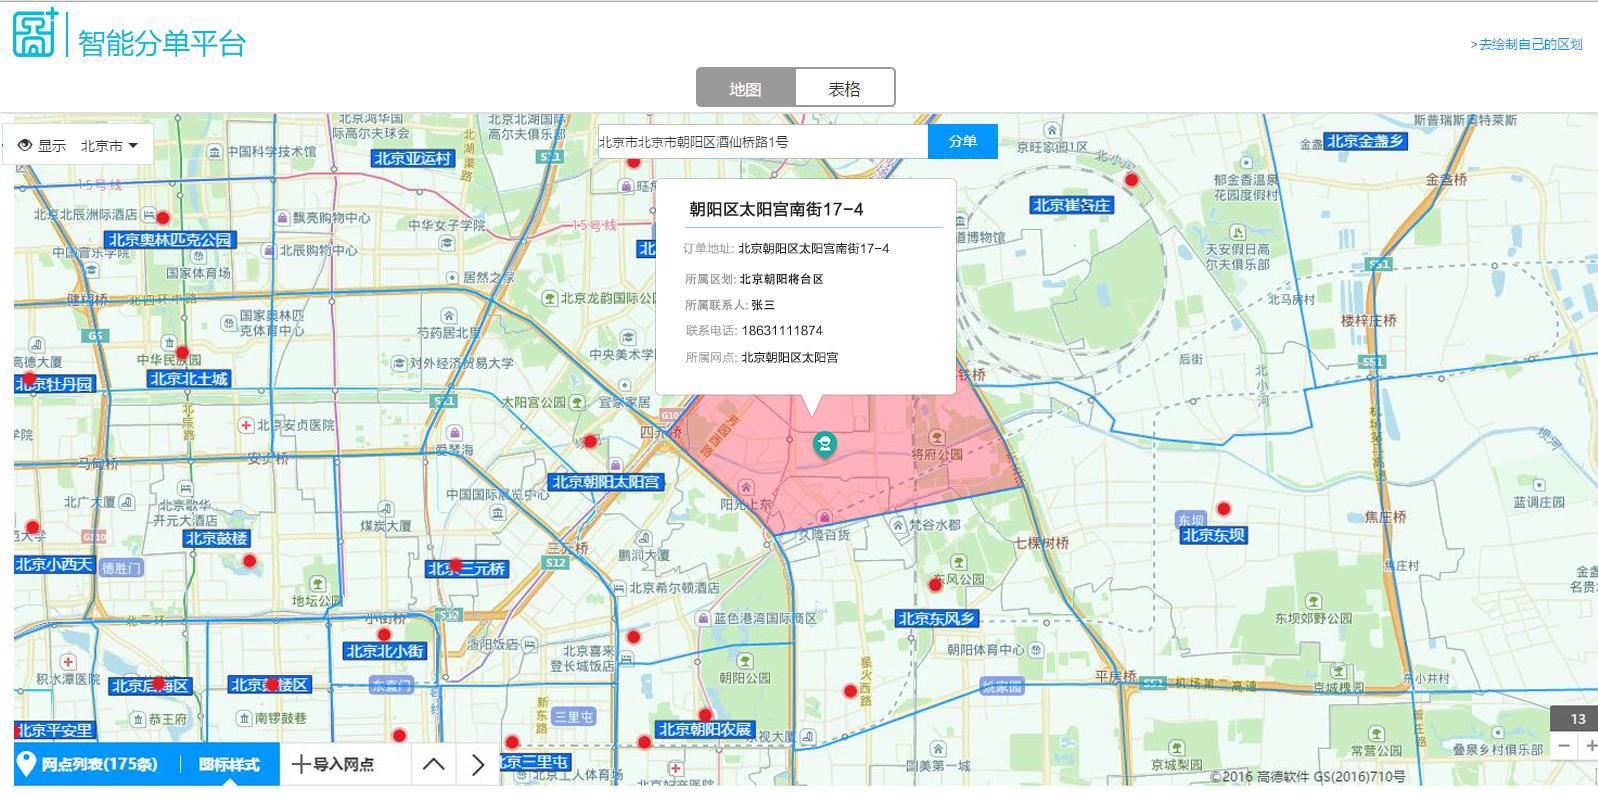Click red outlet dot near 东风公园
Viewport: 1598px width, 798px height.
936,584
